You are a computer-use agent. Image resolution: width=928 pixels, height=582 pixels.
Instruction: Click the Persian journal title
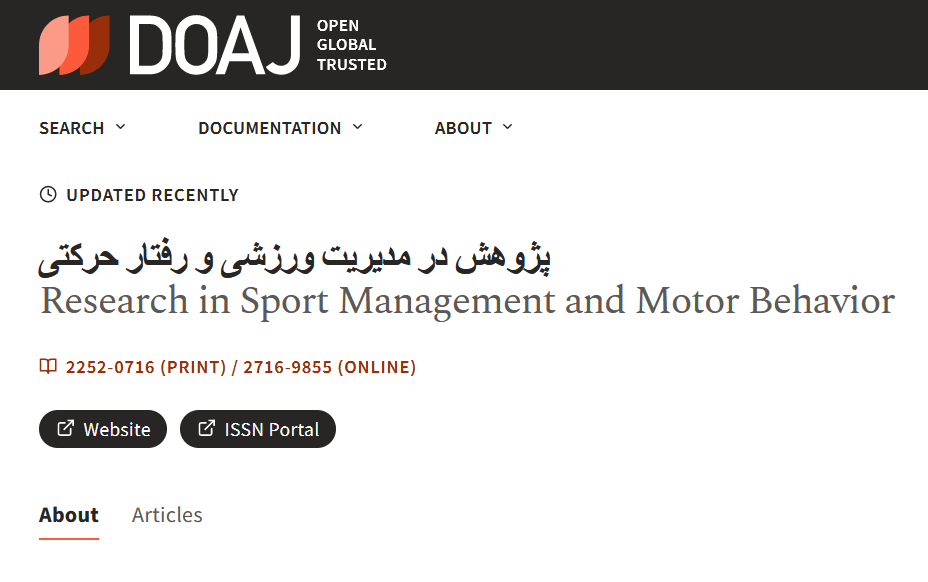point(294,258)
